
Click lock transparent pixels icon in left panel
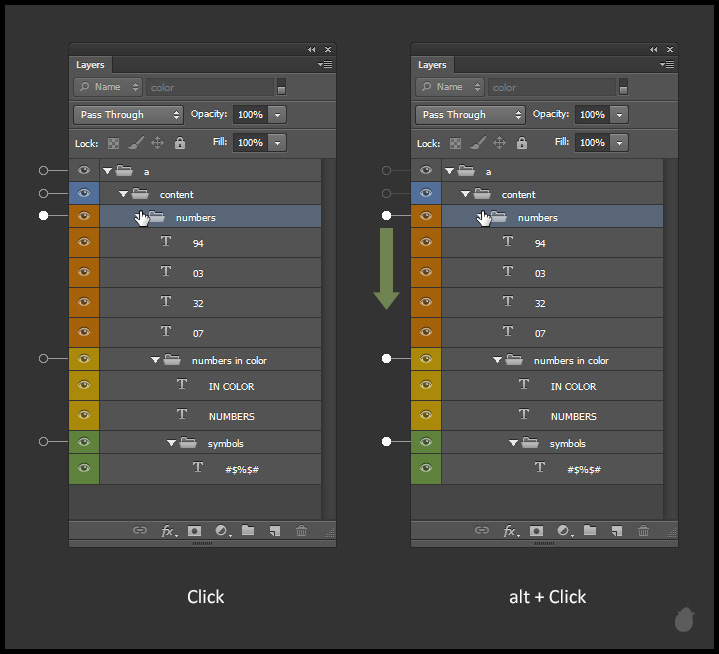coord(113,143)
